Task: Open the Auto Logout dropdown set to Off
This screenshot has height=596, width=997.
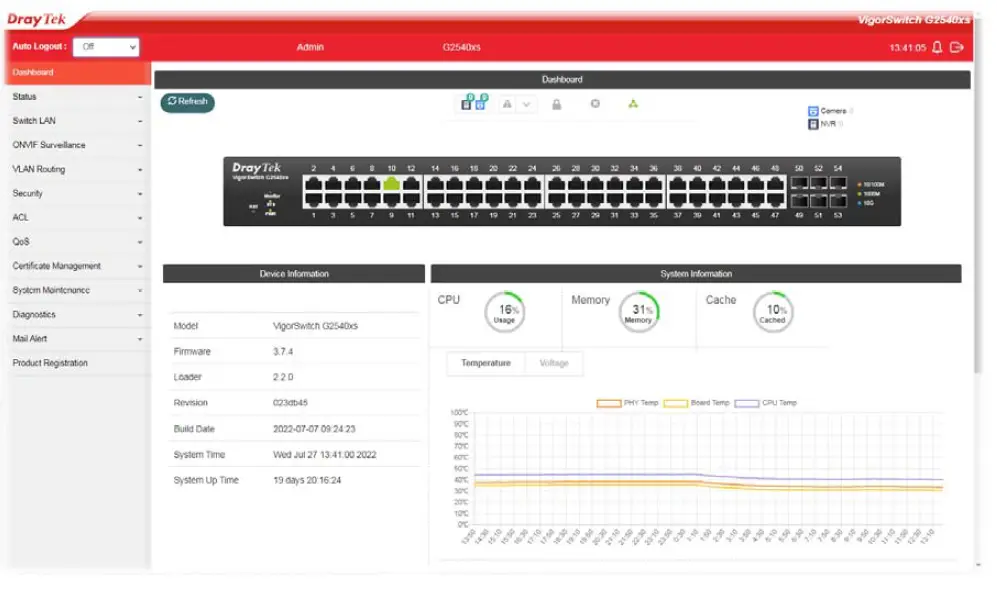Action: click(x=105, y=46)
